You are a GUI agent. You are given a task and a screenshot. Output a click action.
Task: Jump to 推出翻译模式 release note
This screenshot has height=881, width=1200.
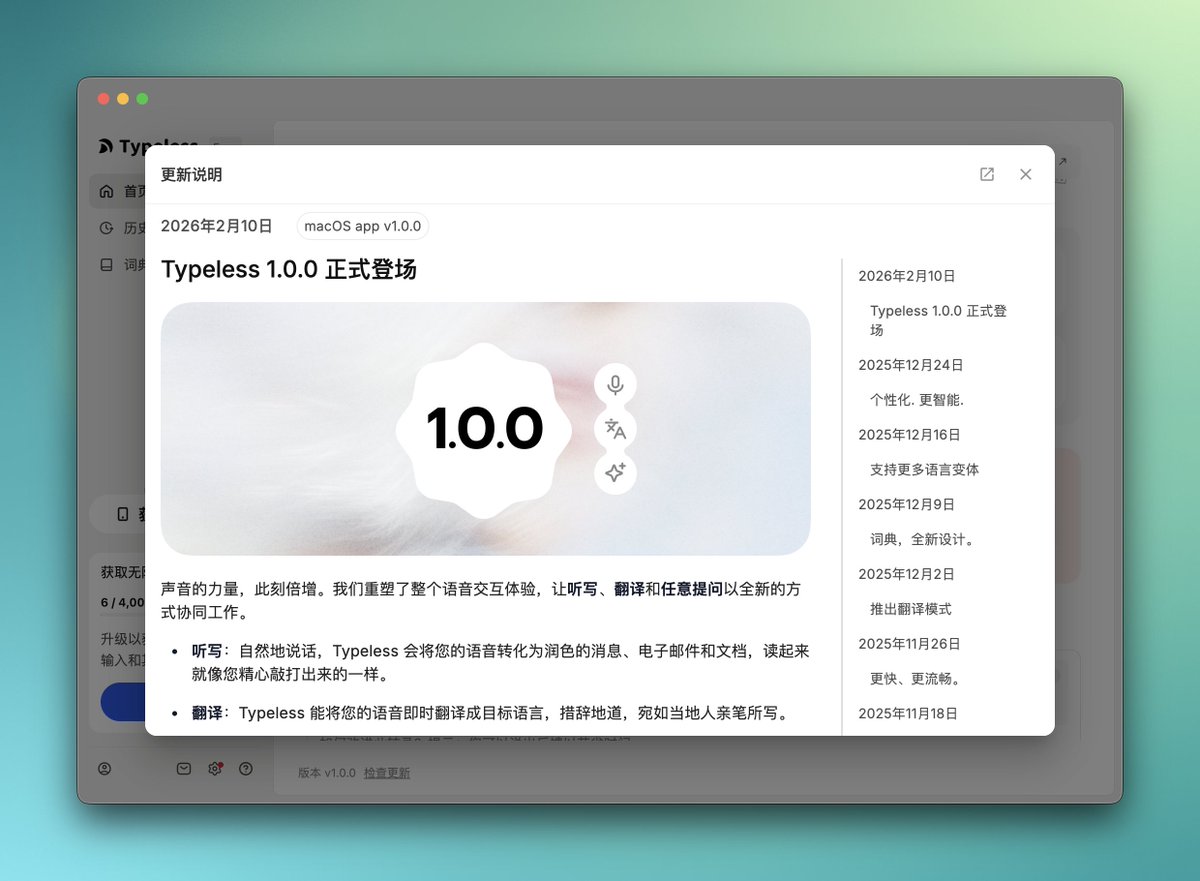910,609
